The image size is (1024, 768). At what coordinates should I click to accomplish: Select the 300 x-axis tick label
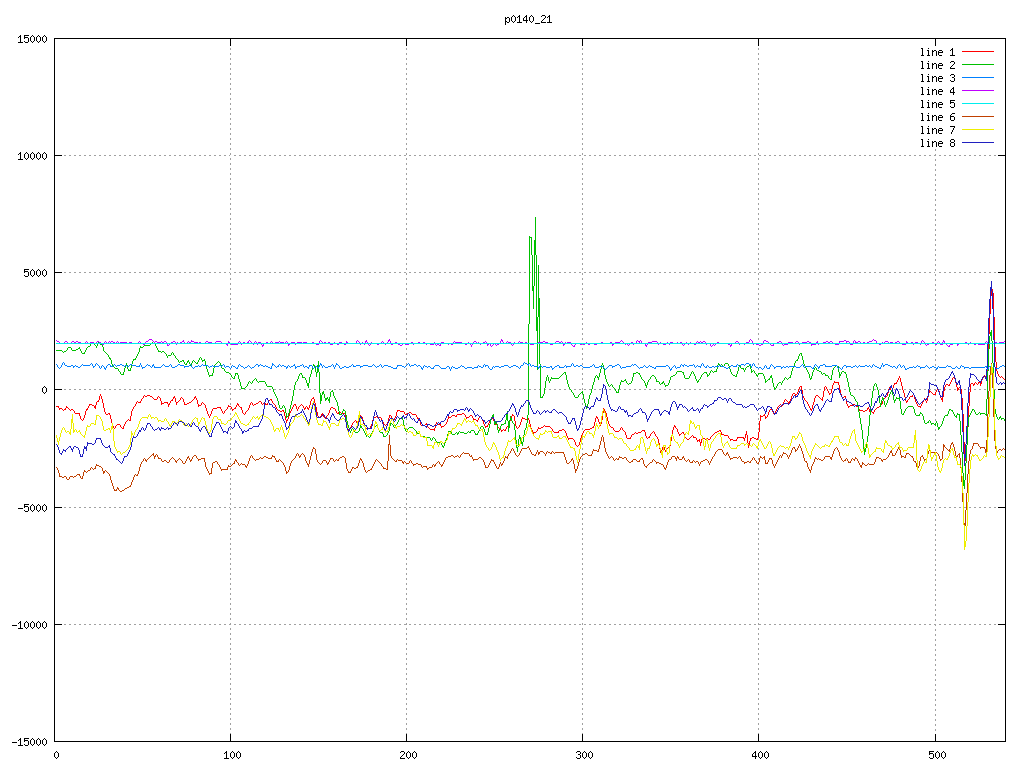tap(583, 754)
